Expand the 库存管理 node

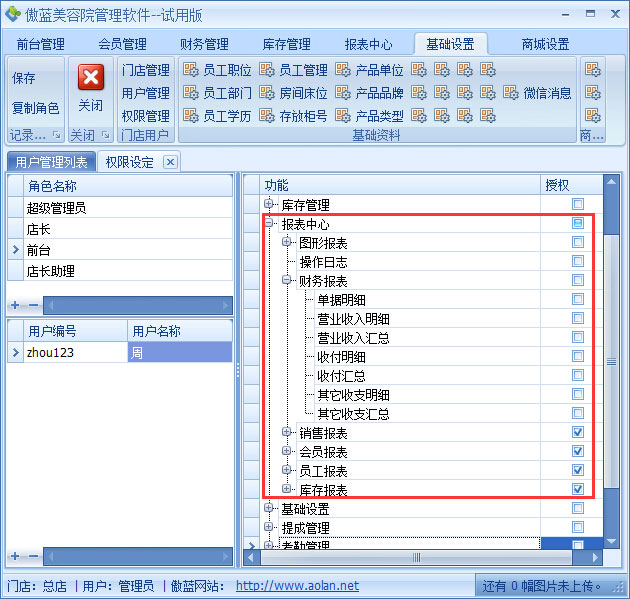269,205
